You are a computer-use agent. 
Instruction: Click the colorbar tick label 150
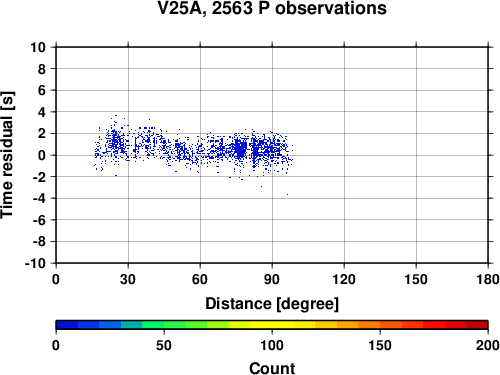380,345
